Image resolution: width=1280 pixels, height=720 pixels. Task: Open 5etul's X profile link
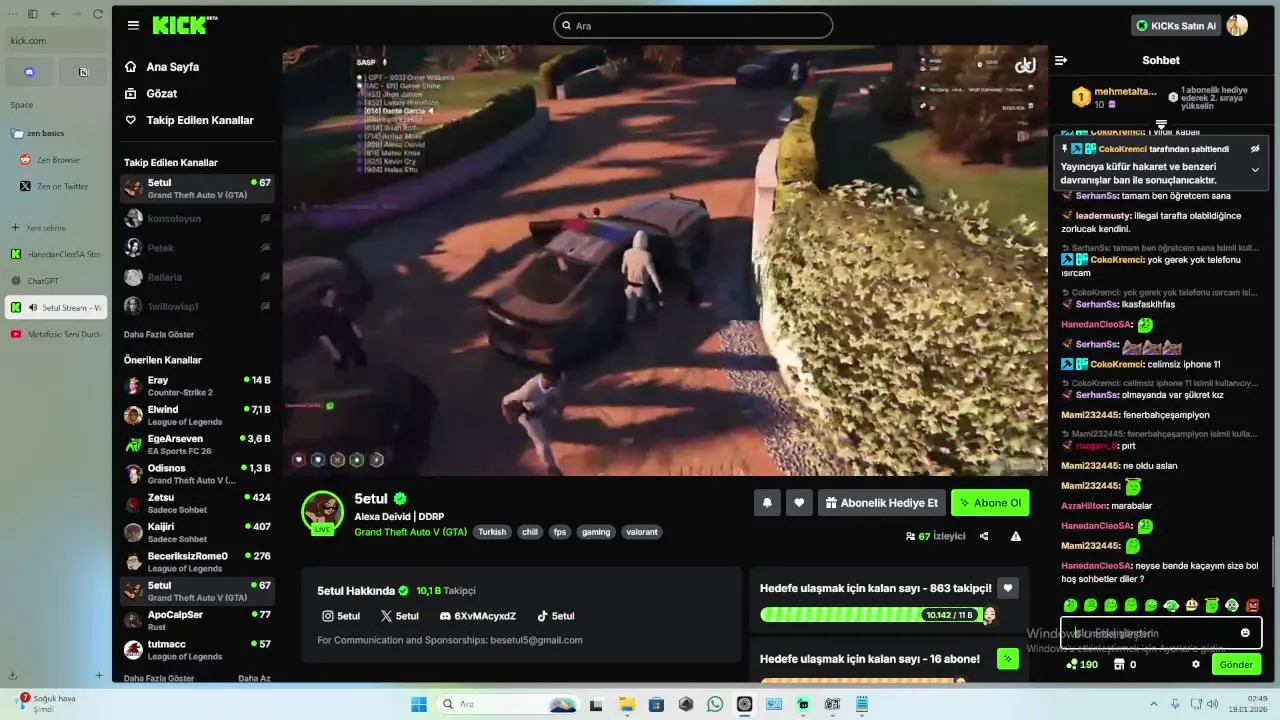pyautogui.click(x=400, y=616)
